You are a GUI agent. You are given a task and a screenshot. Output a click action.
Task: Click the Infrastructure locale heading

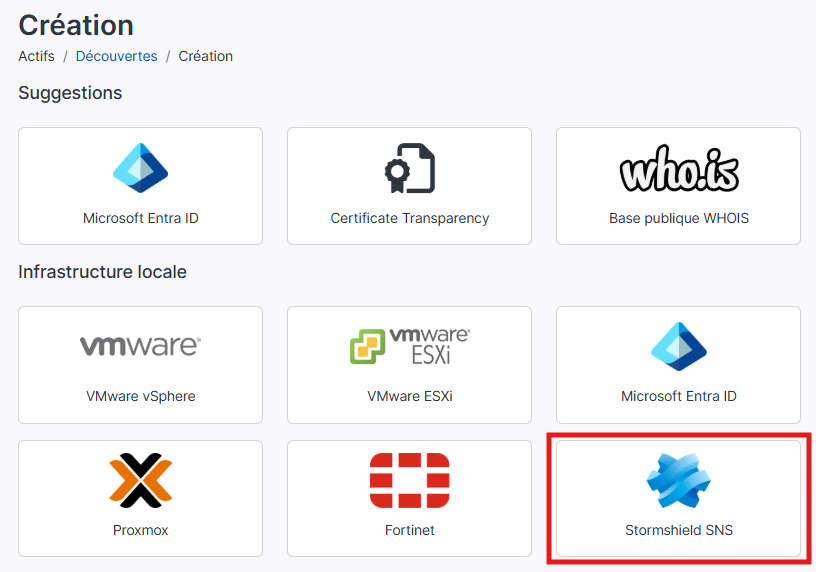point(103,272)
